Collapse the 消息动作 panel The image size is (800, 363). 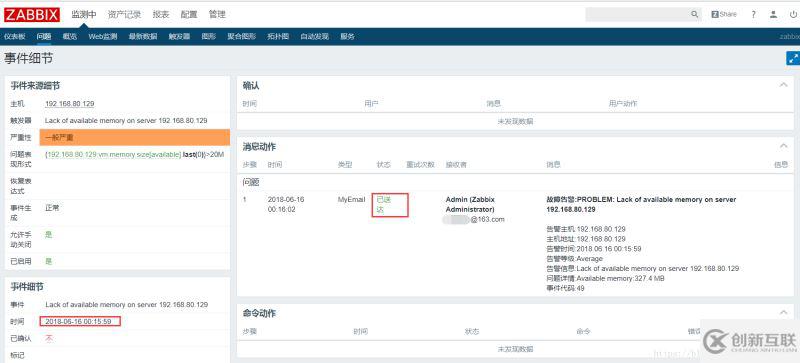(784, 146)
